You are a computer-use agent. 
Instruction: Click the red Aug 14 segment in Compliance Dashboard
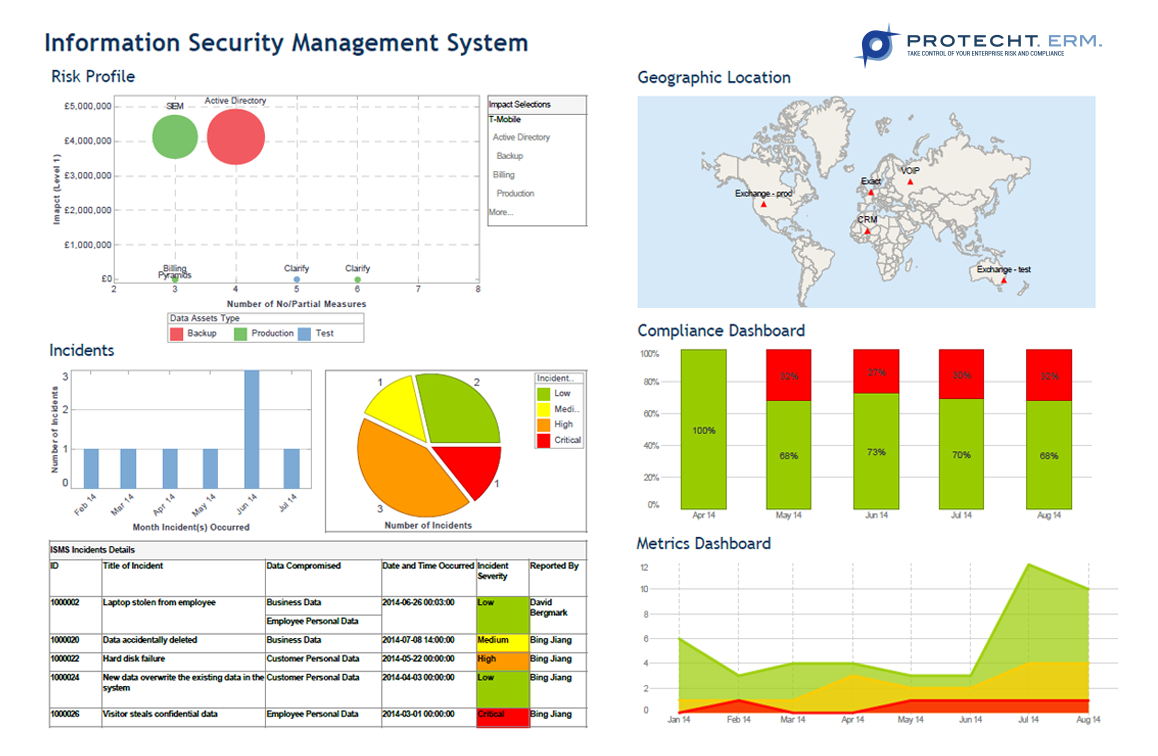[1047, 372]
